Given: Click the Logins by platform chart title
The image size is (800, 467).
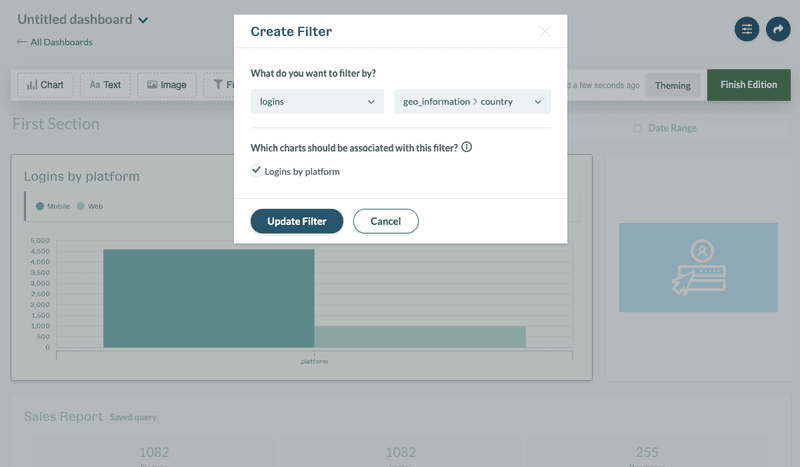Looking at the screenshot, I should (82, 177).
